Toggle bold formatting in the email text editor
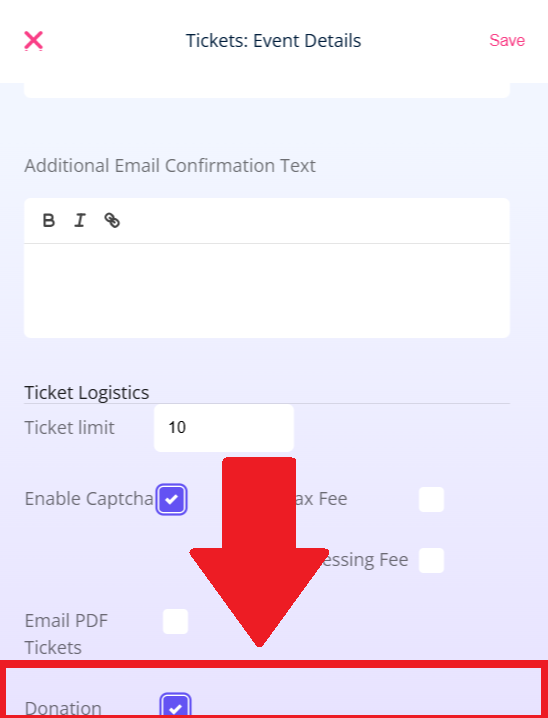 point(49,220)
